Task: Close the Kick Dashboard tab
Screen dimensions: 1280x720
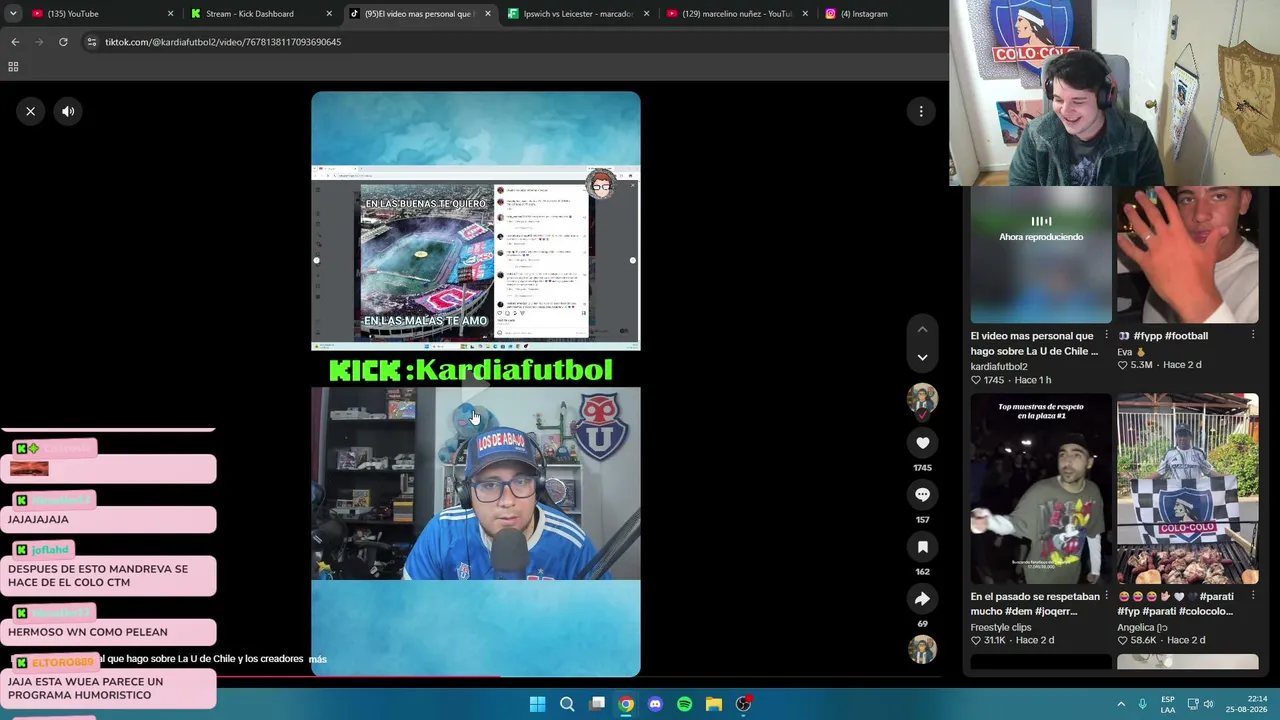Action: (329, 14)
